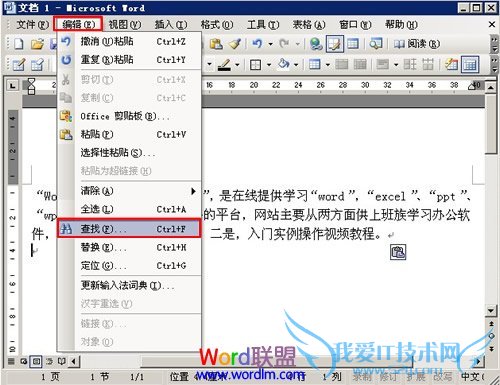Open the 文件(F) menu

32,25
